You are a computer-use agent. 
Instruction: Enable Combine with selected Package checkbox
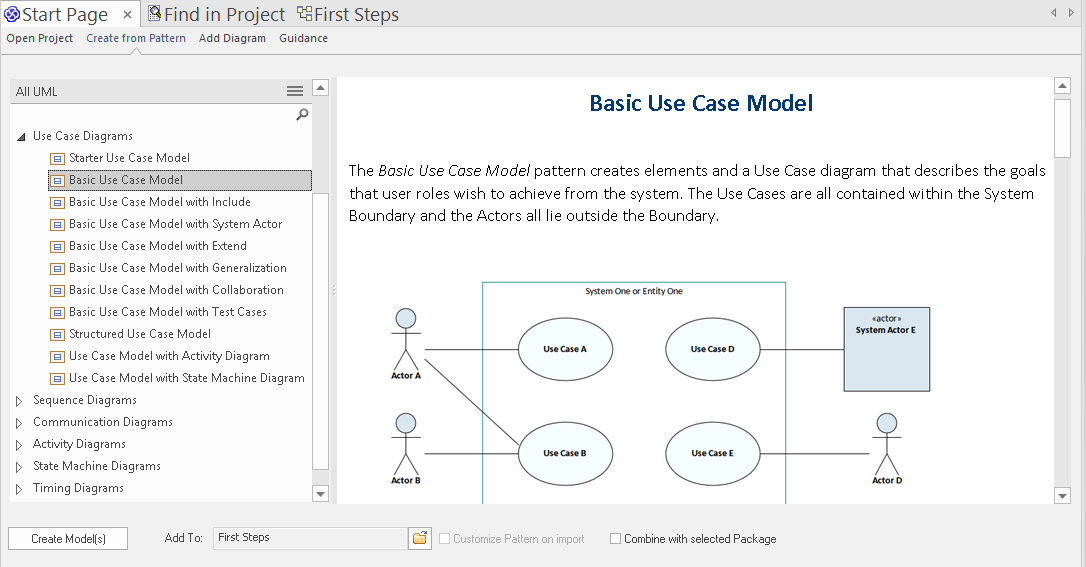616,539
